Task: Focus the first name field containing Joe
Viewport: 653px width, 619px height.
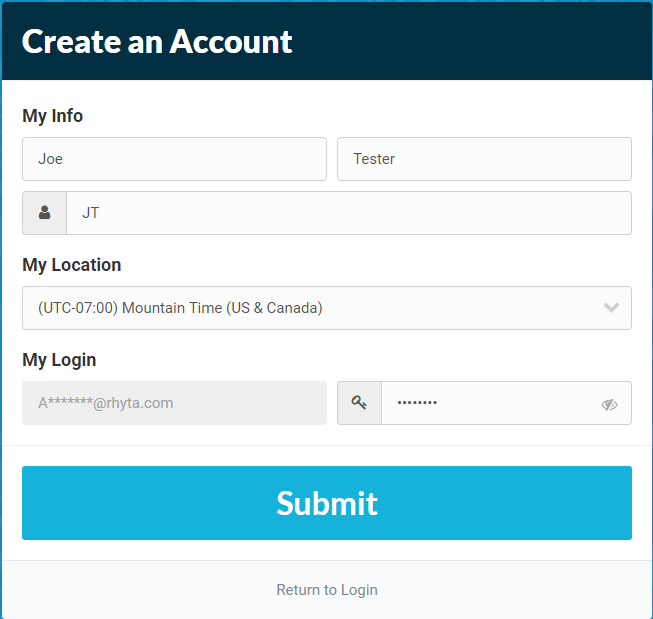Action: [x=174, y=159]
